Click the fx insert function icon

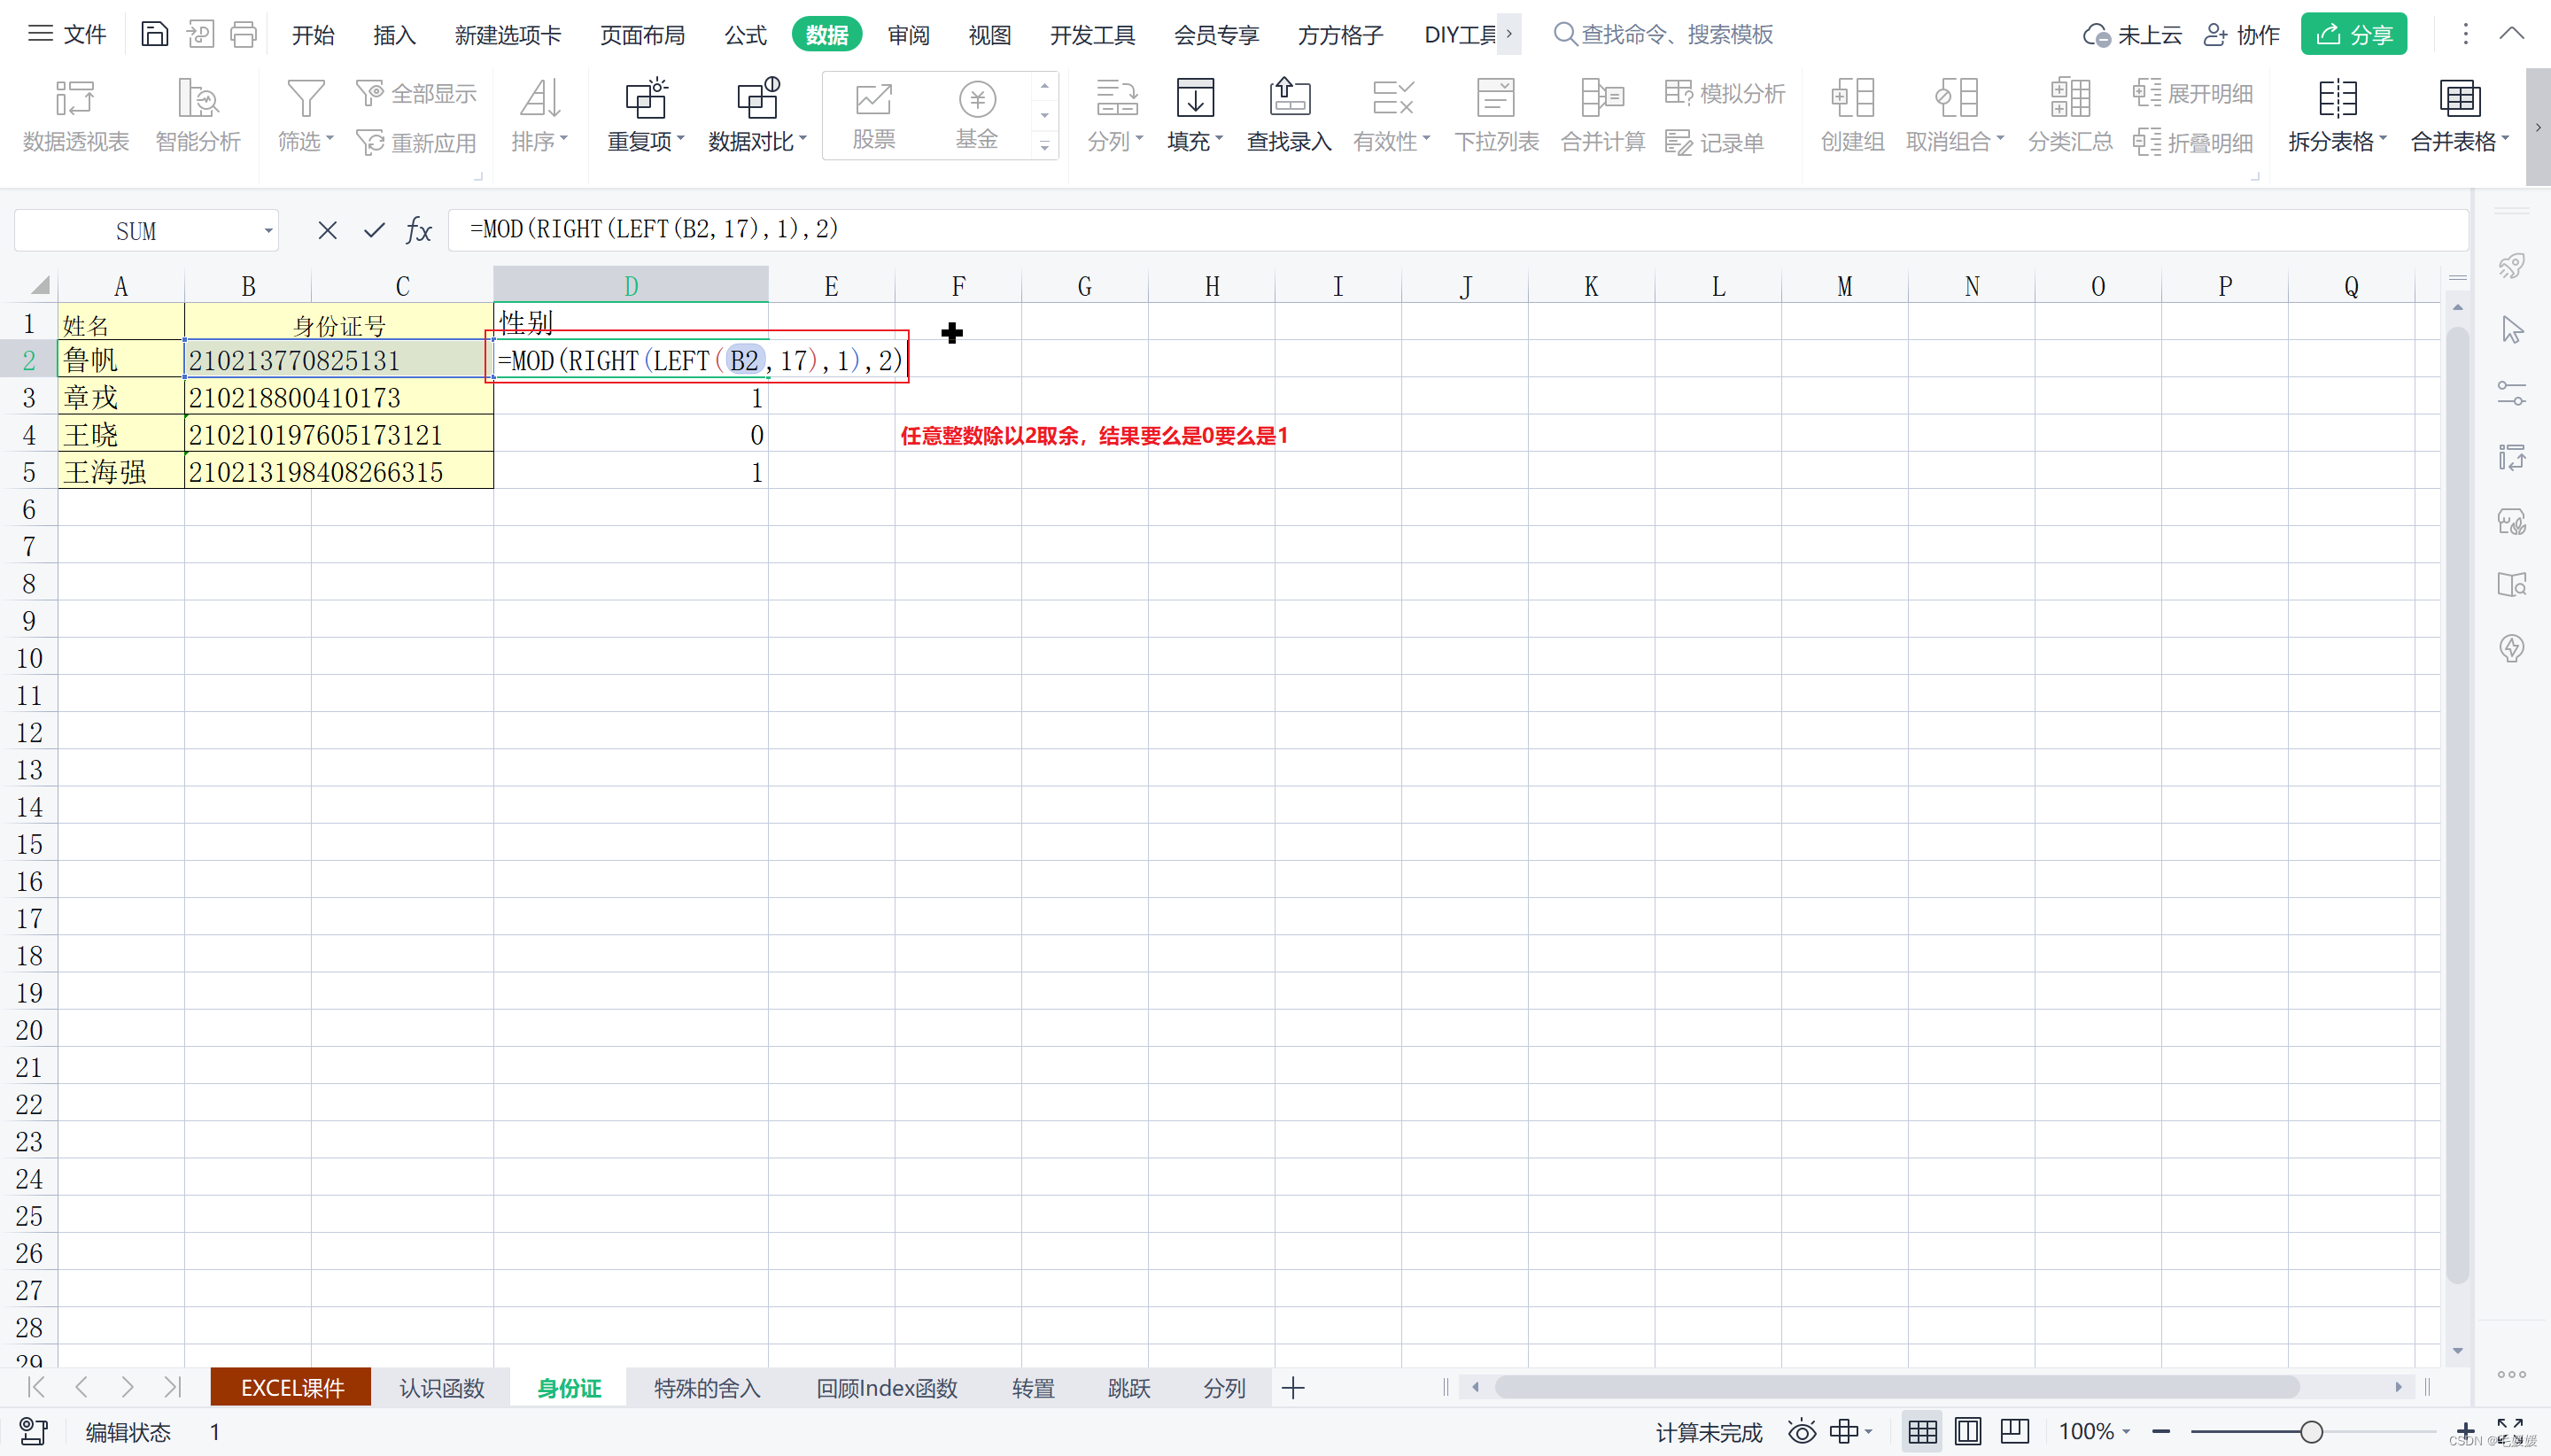coord(419,231)
